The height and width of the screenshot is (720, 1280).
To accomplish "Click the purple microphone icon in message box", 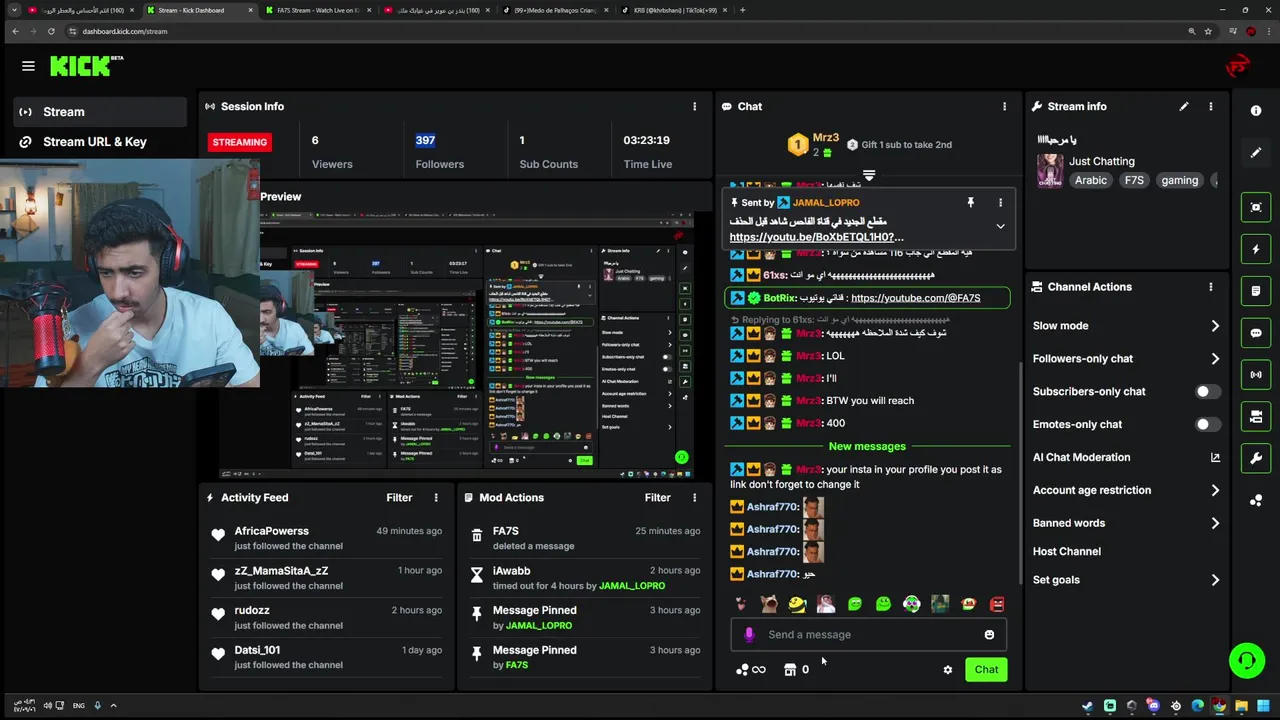I will coord(749,634).
